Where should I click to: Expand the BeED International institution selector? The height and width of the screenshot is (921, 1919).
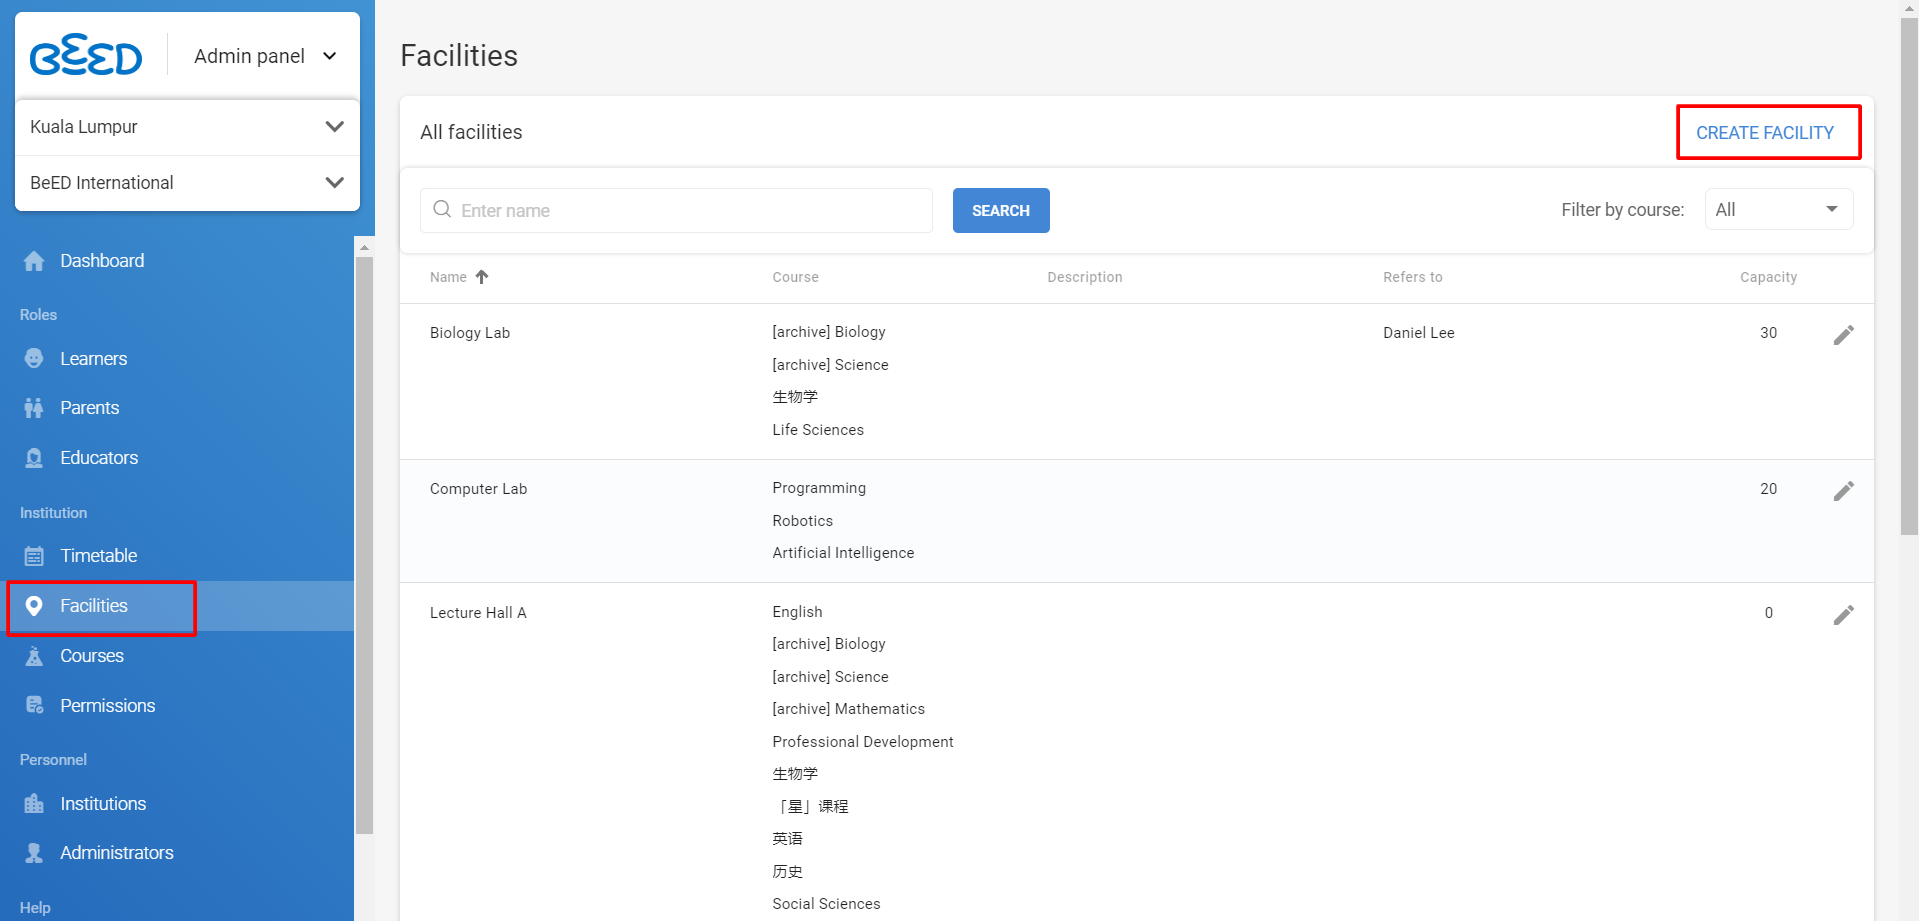(187, 183)
